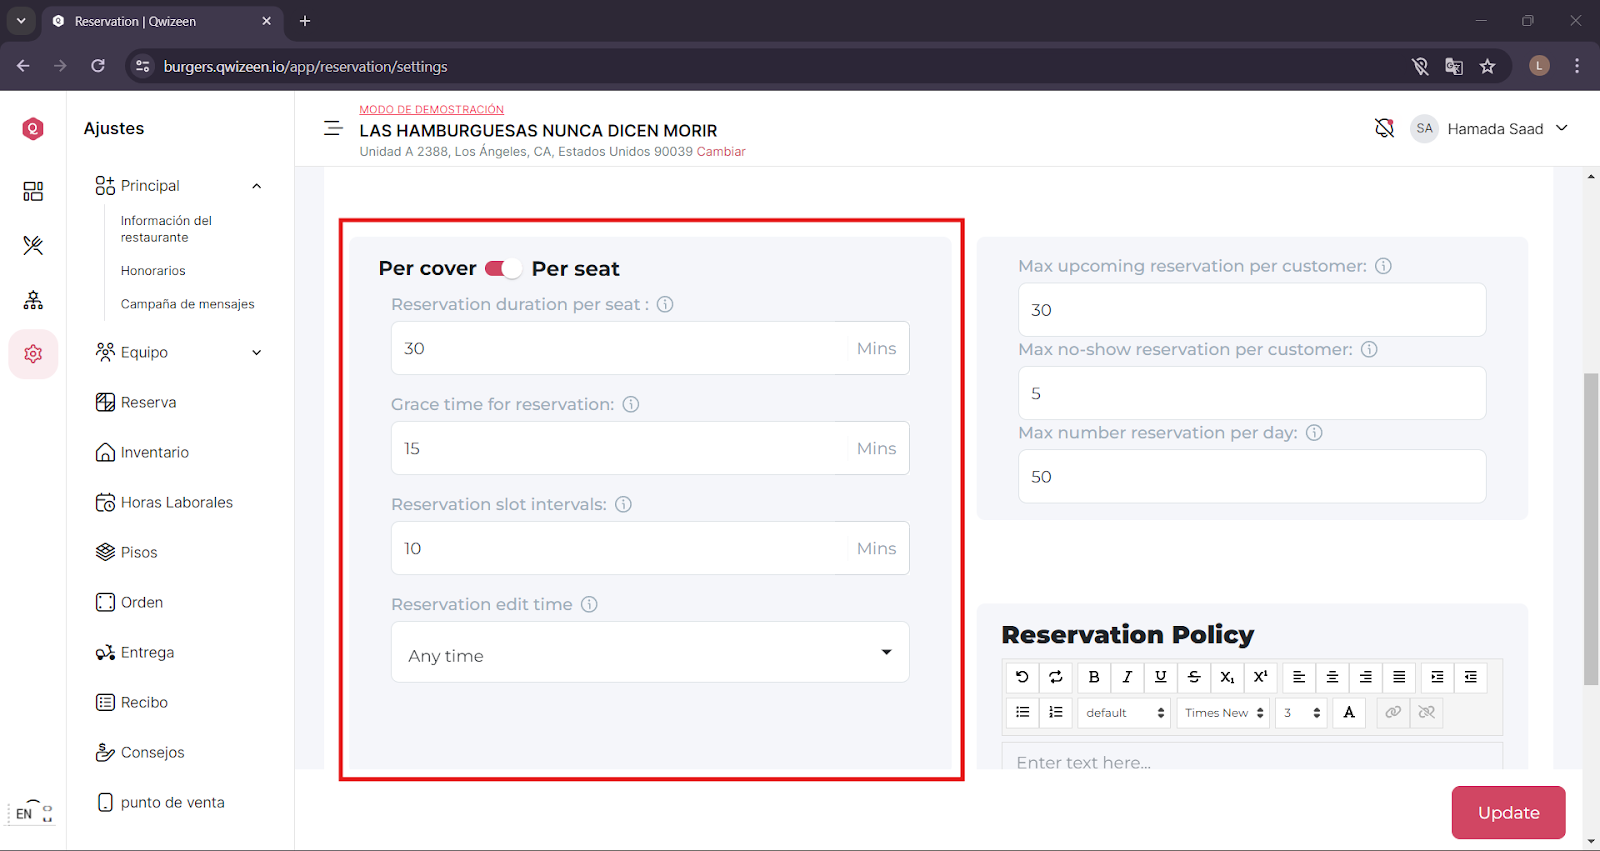Go to Inventario settings
Image resolution: width=1600 pixels, height=851 pixels.
pyautogui.click(x=142, y=452)
